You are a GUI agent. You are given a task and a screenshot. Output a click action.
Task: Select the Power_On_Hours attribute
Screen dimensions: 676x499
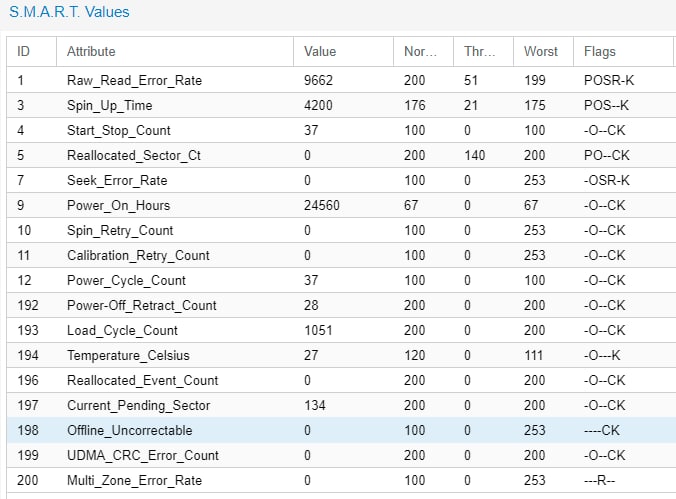118,205
